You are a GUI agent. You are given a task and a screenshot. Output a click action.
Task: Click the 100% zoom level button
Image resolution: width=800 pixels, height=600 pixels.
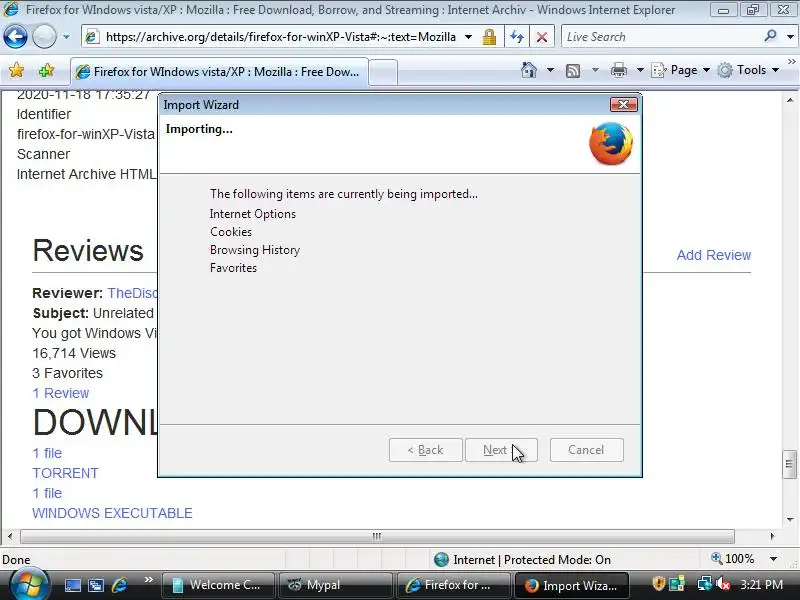(x=733, y=559)
